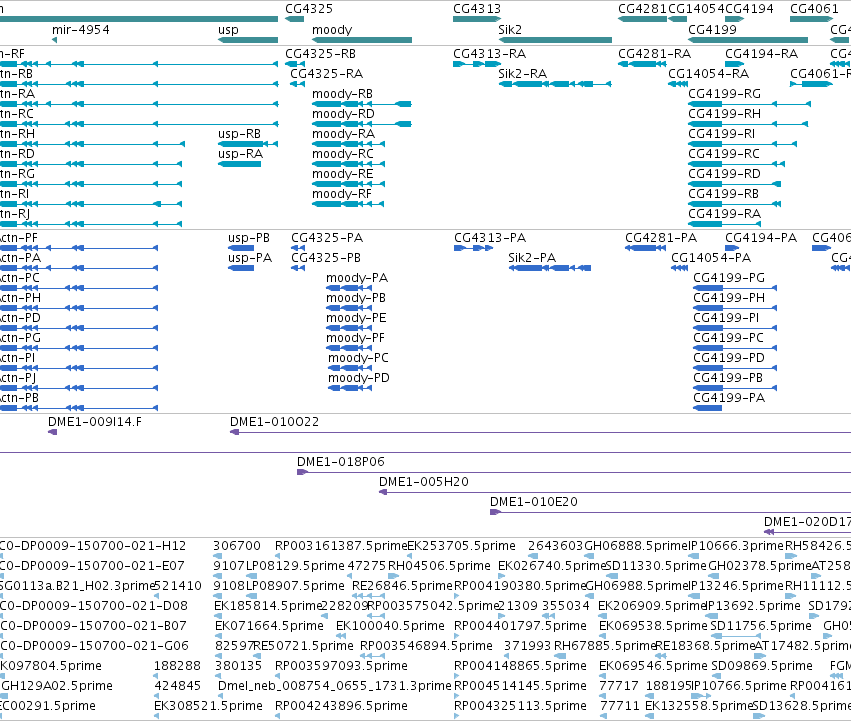851x721 pixels.
Task: Click the mir-4954 gene label
Action: tap(81, 29)
